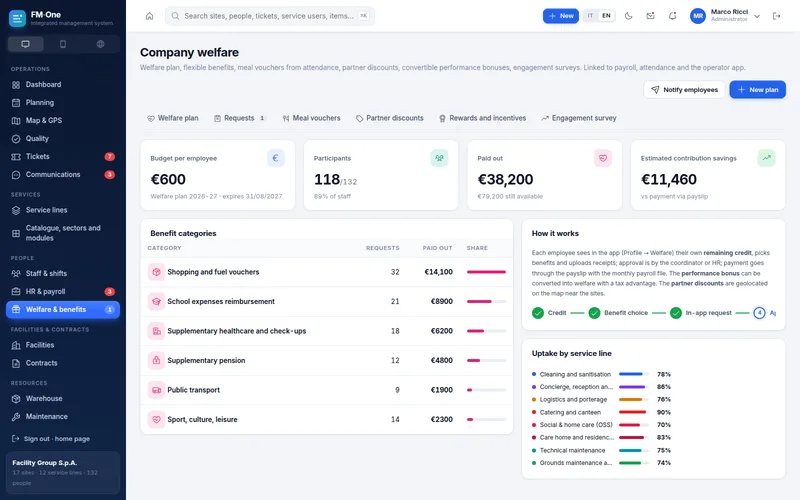The width and height of the screenshot is (800, 500).
Task: Open Dashboard in sidebar
Action: [63, 85]
